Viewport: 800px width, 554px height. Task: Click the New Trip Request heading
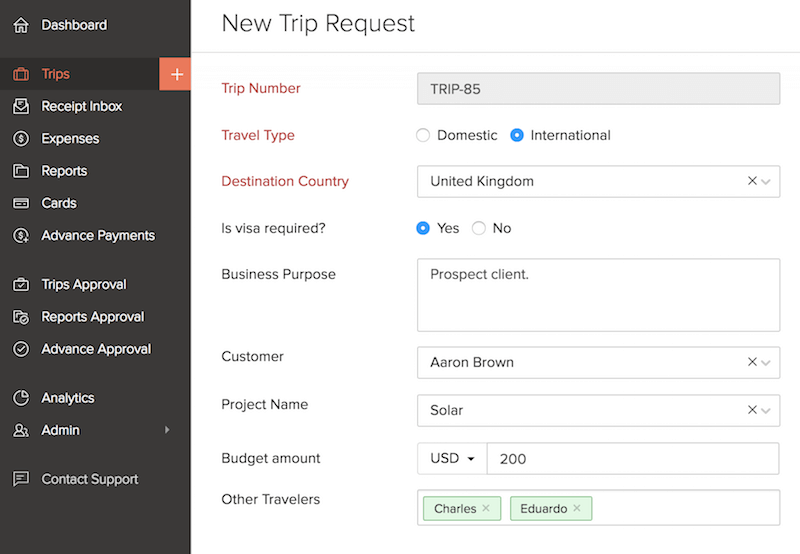(318, 23)
